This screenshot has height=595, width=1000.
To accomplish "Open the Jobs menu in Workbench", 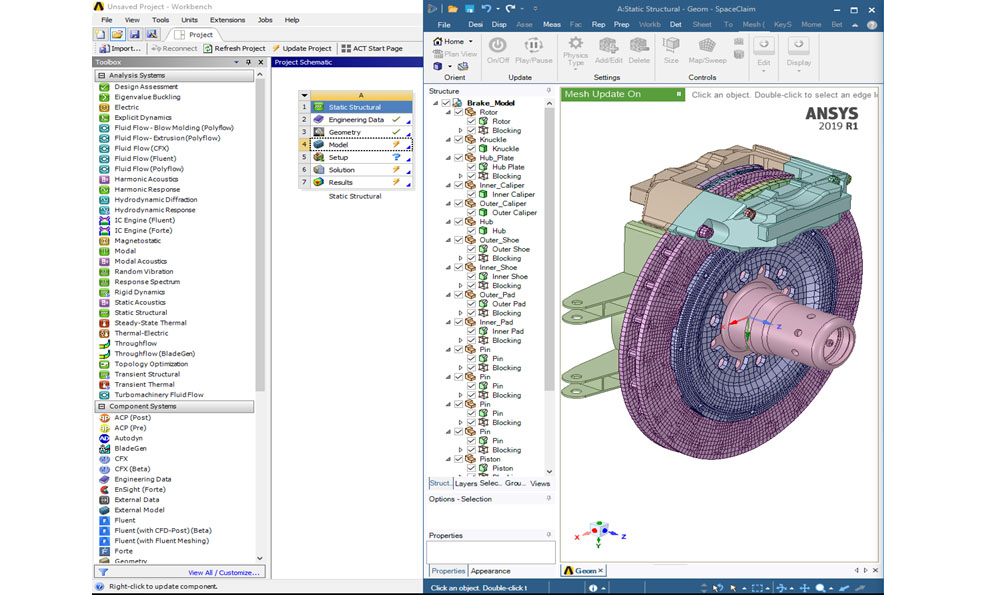I will [265, 20].
